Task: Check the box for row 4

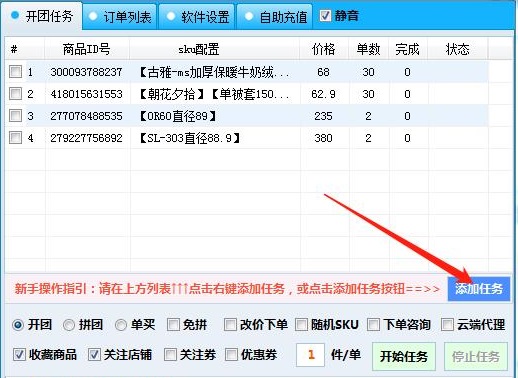Action: click(15, 138)
